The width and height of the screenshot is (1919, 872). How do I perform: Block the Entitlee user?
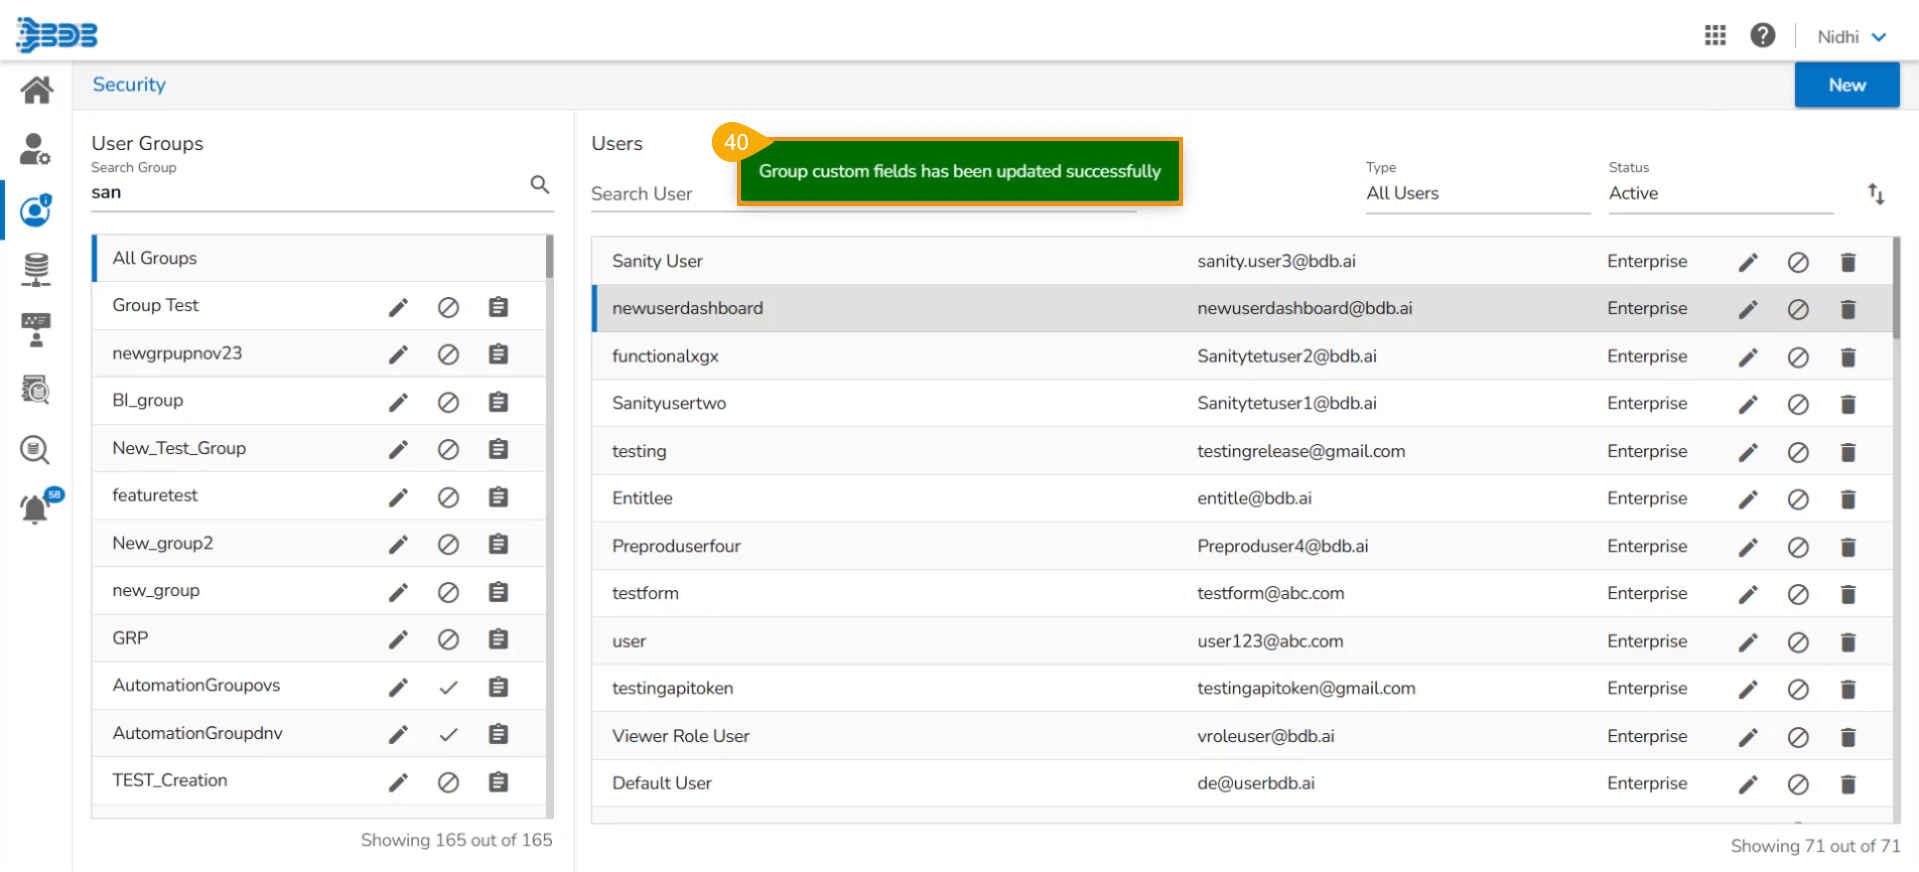click(1797, 500)
